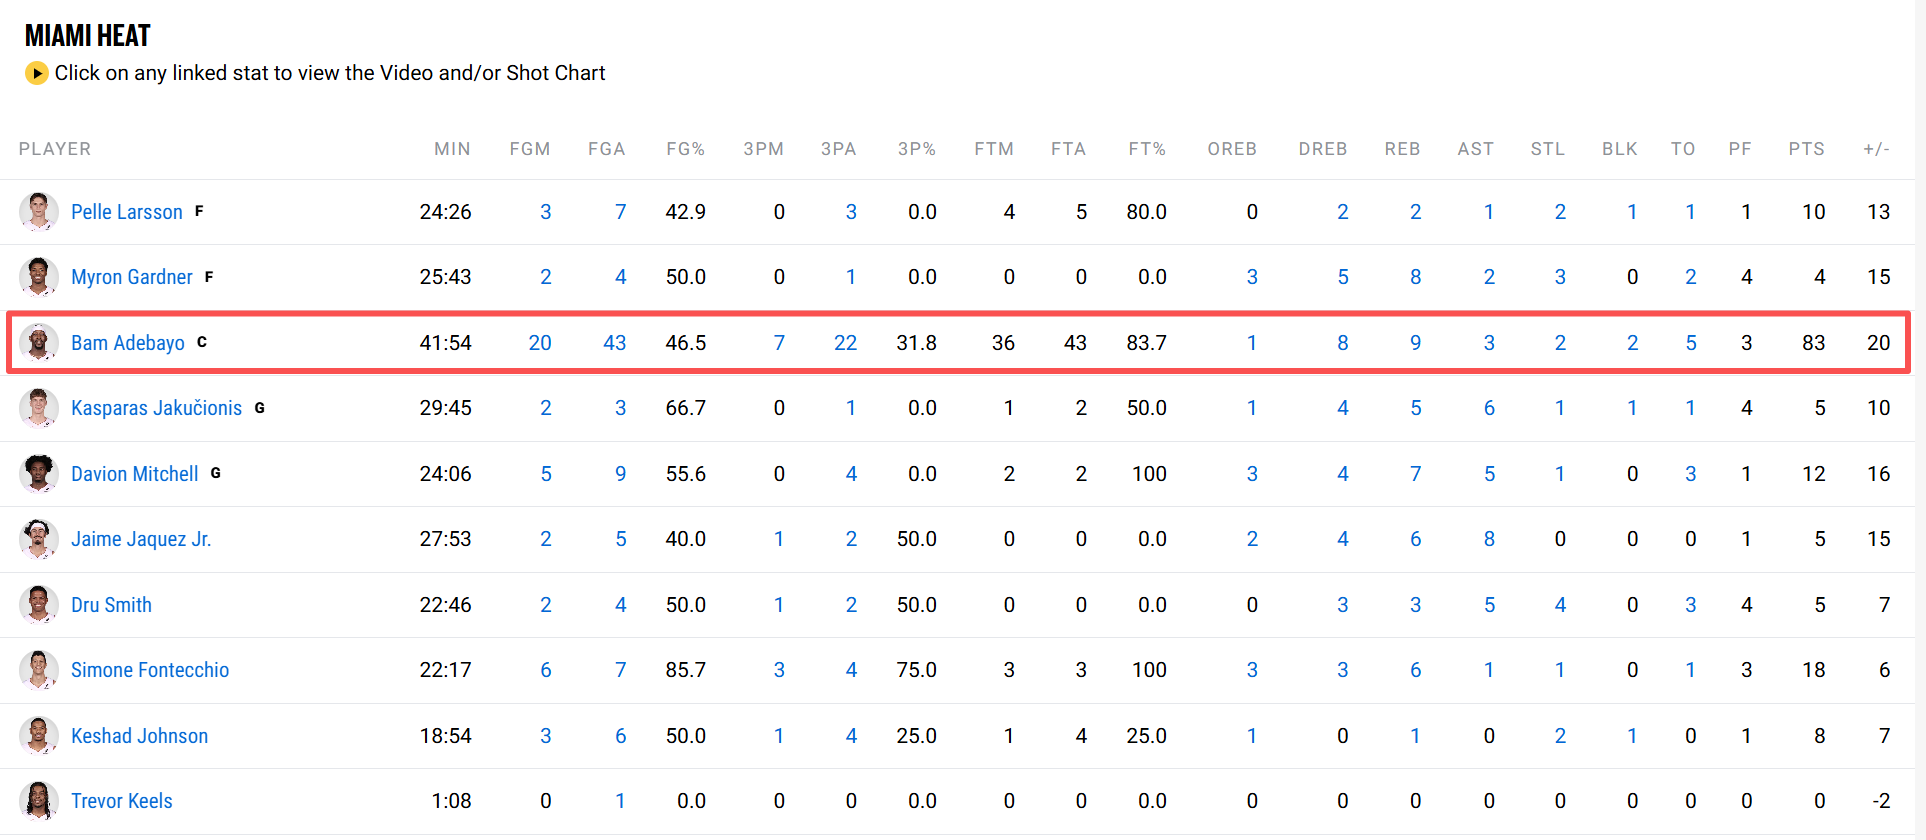
Task: Click the REB column header
Action: coord(1402,149)
